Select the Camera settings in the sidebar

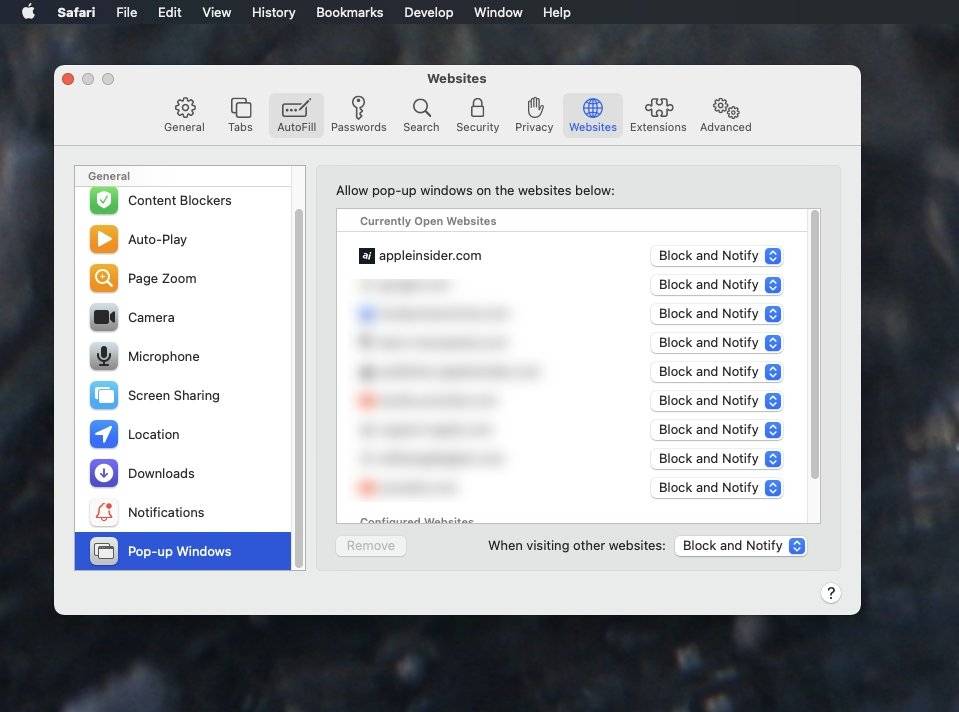tap(151, 317)
